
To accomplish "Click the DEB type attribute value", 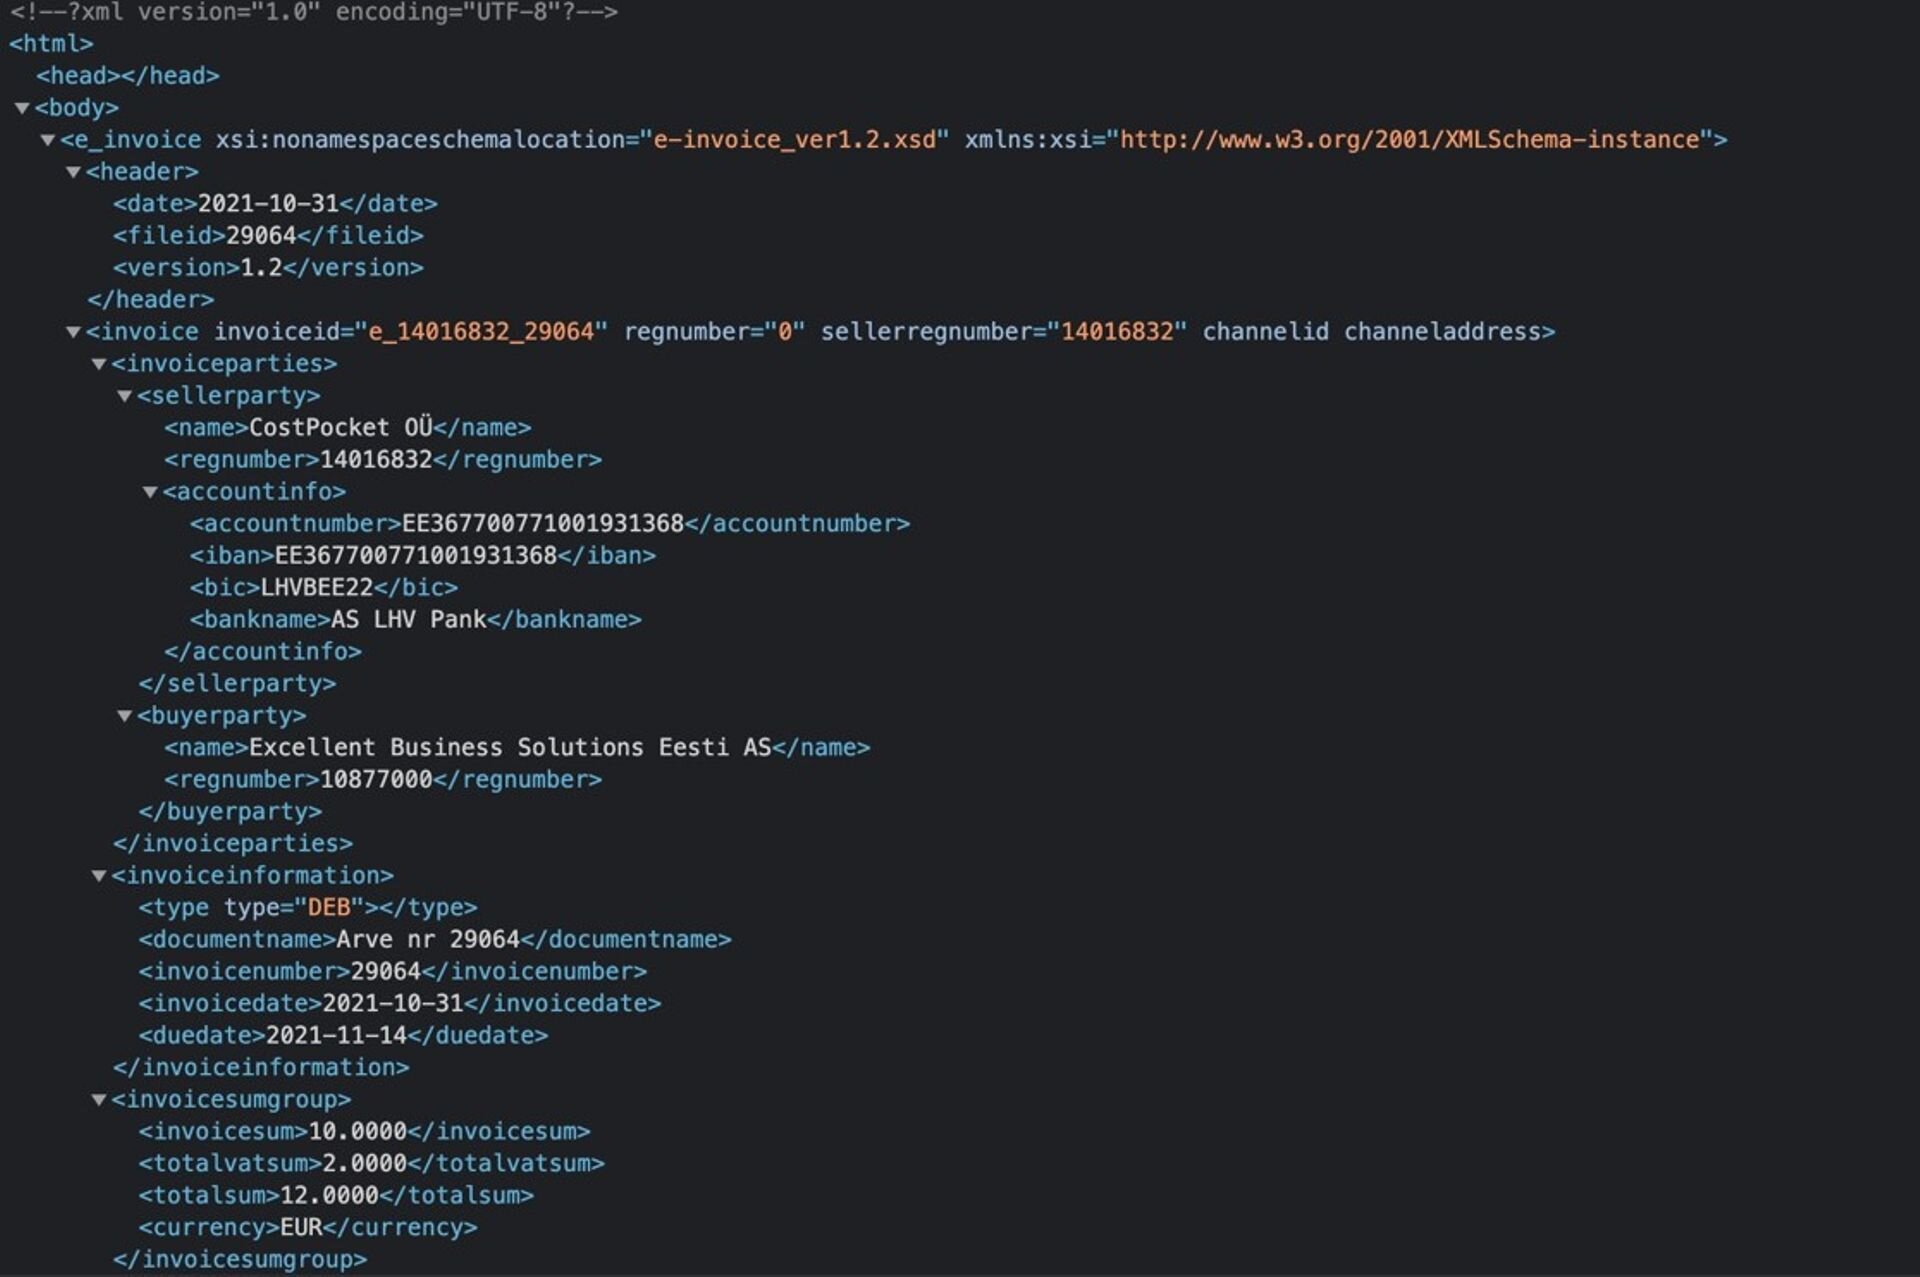I will (328, 908).
